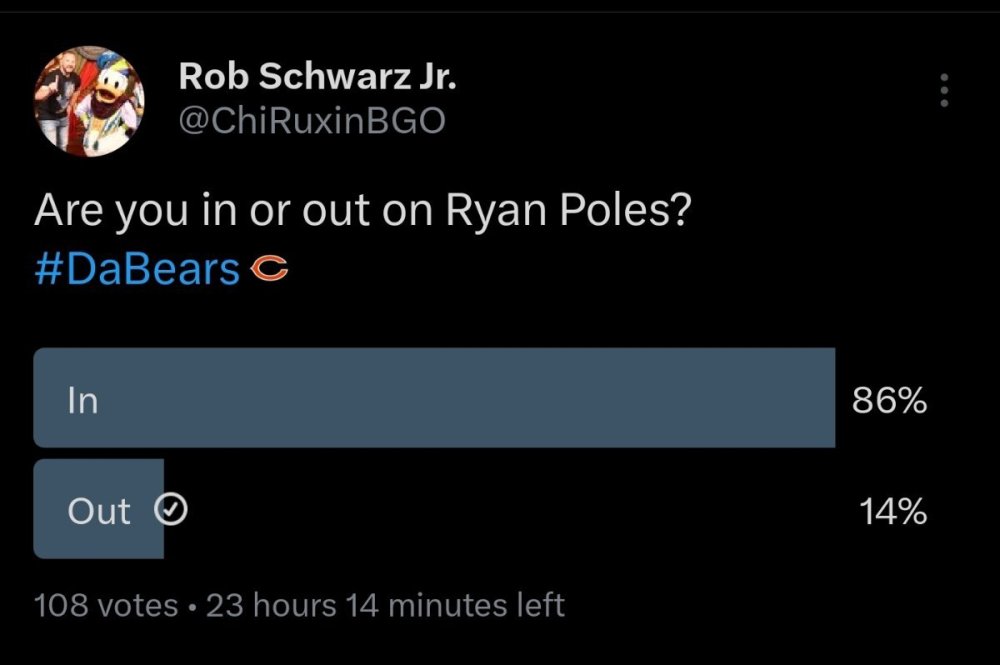Click the 86% poll result percentage
Screen dimensions: 1000x665
pyautogui.click(x=889, y=401)
